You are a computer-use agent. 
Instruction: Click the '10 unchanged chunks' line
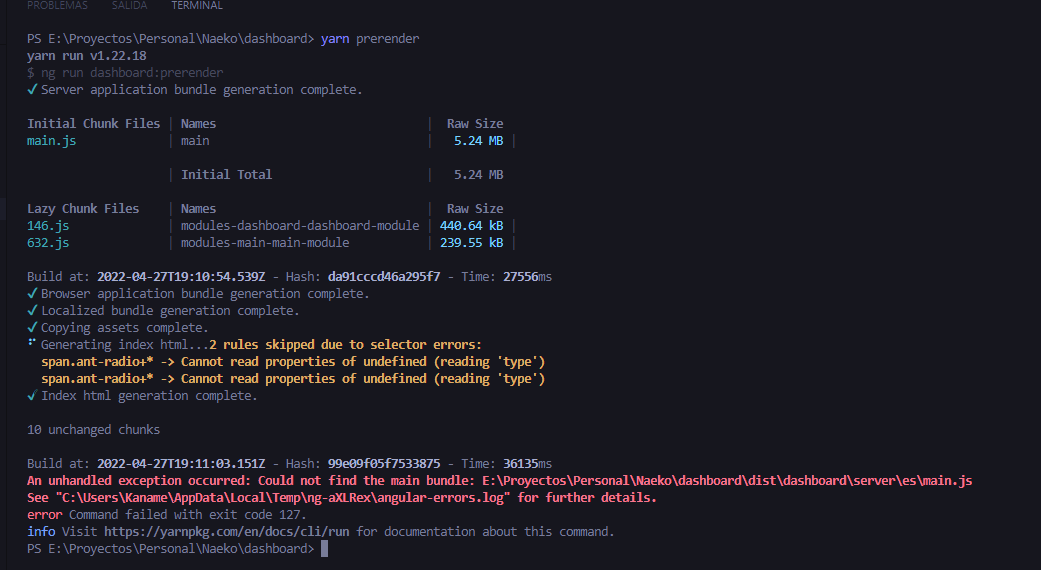click(x=94, y=430)
